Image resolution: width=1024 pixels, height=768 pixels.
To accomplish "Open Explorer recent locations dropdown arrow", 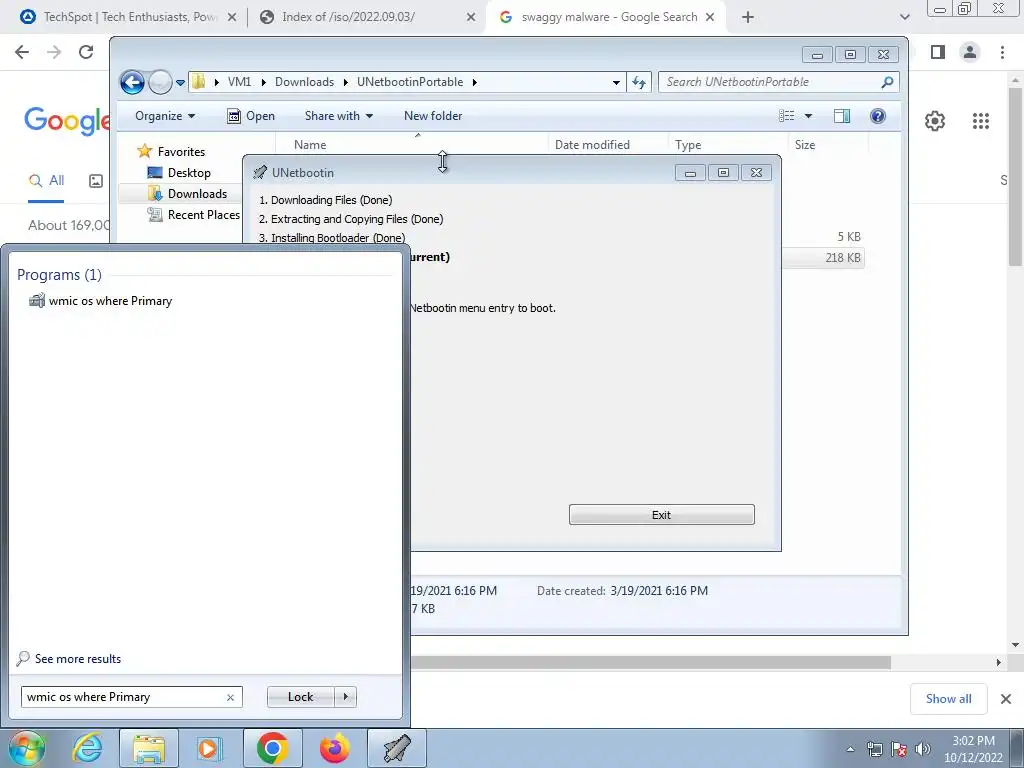I will pyautogui.click(x=180, y=83).
